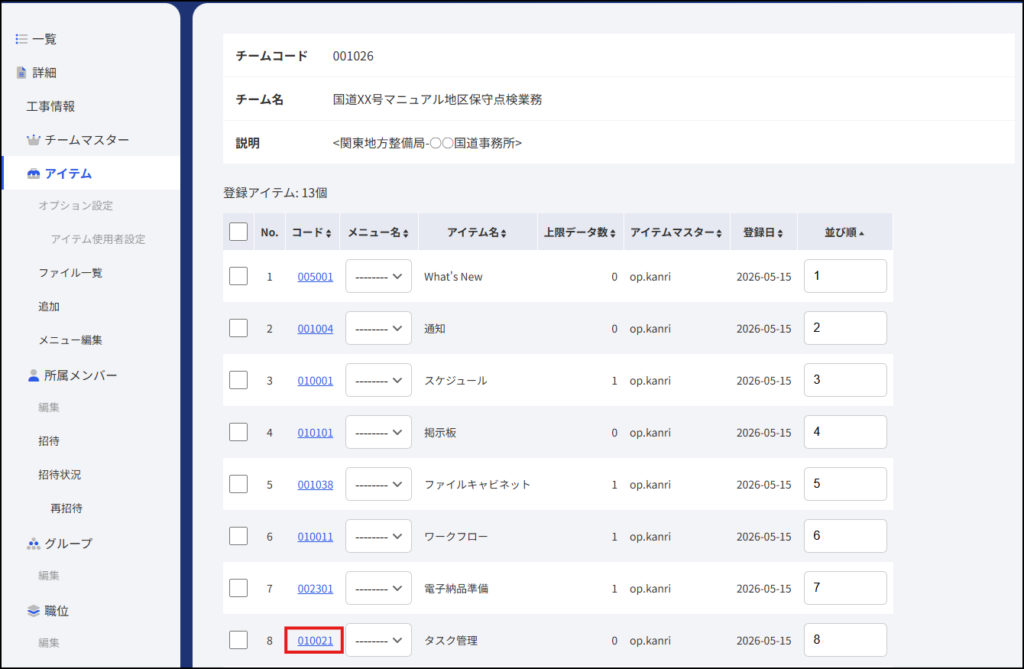Open オプション設定 in the sidebar
1024x669 pixels.
point(75,205)
